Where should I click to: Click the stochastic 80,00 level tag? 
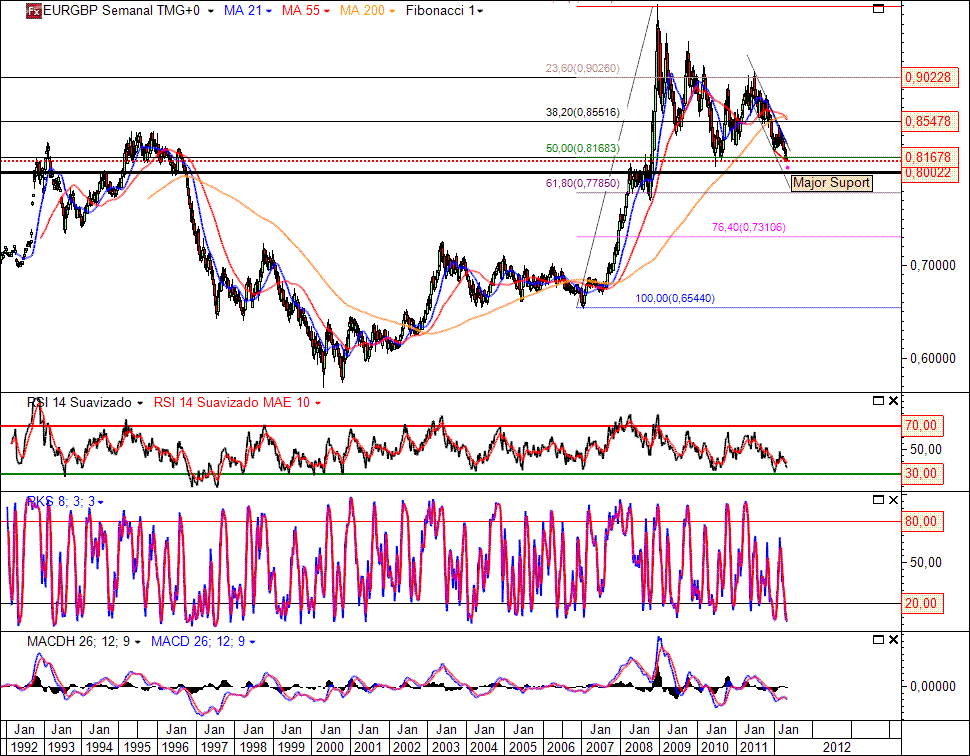(x=923, y=522)
